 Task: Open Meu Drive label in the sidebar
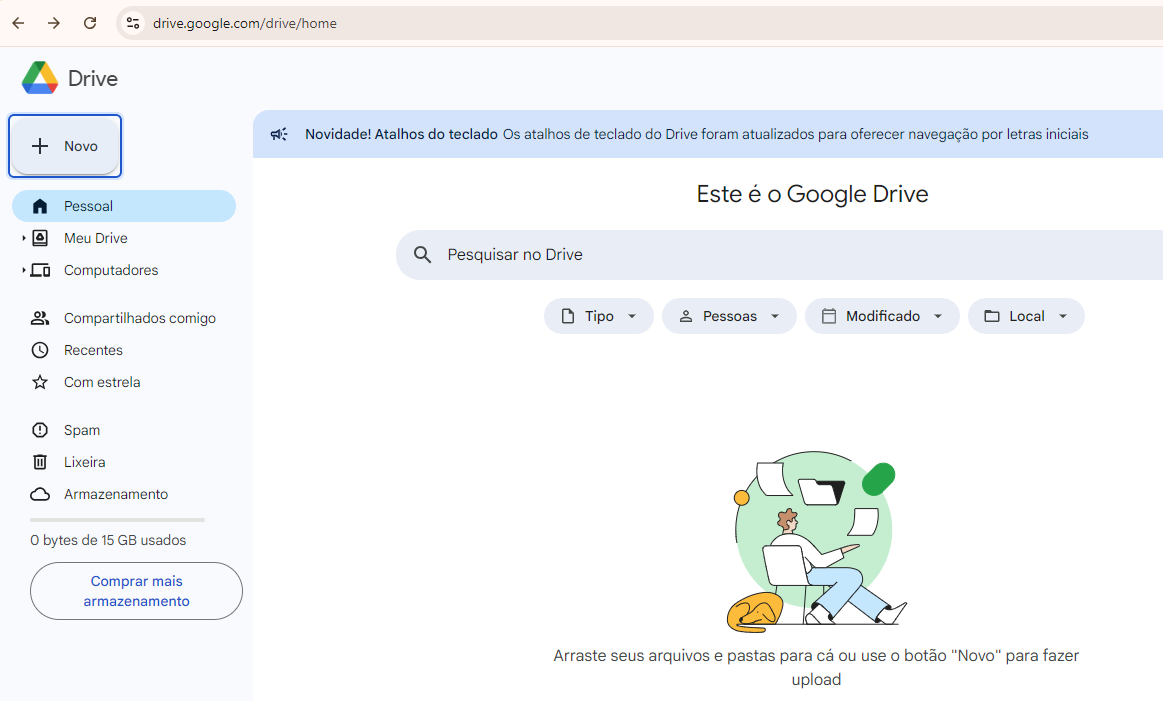96,238
